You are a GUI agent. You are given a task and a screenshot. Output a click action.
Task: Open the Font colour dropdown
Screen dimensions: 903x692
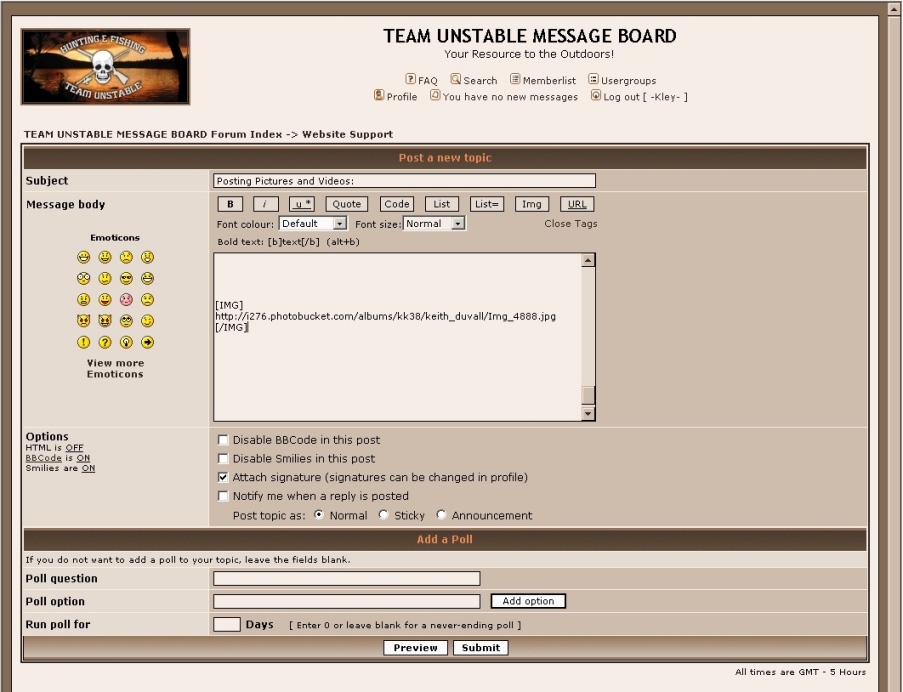[312, 224]
